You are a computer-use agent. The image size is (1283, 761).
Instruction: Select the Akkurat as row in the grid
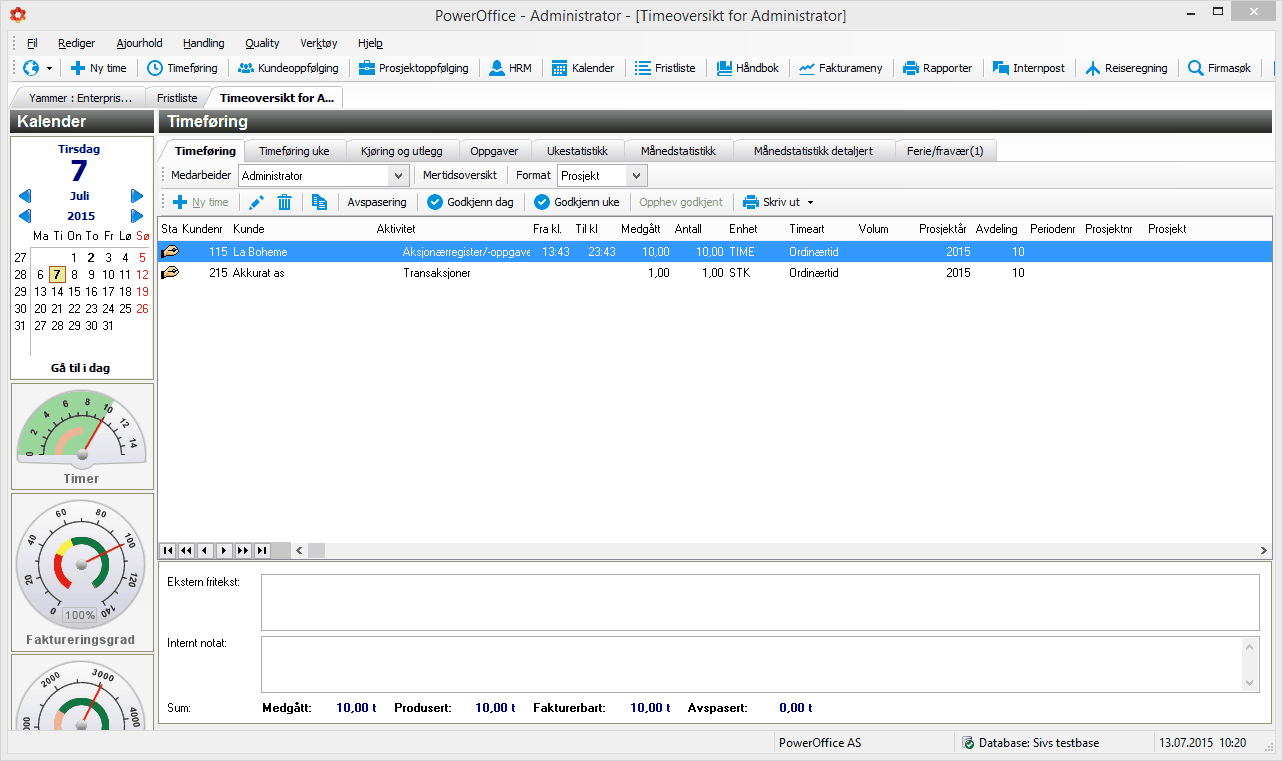715,273
